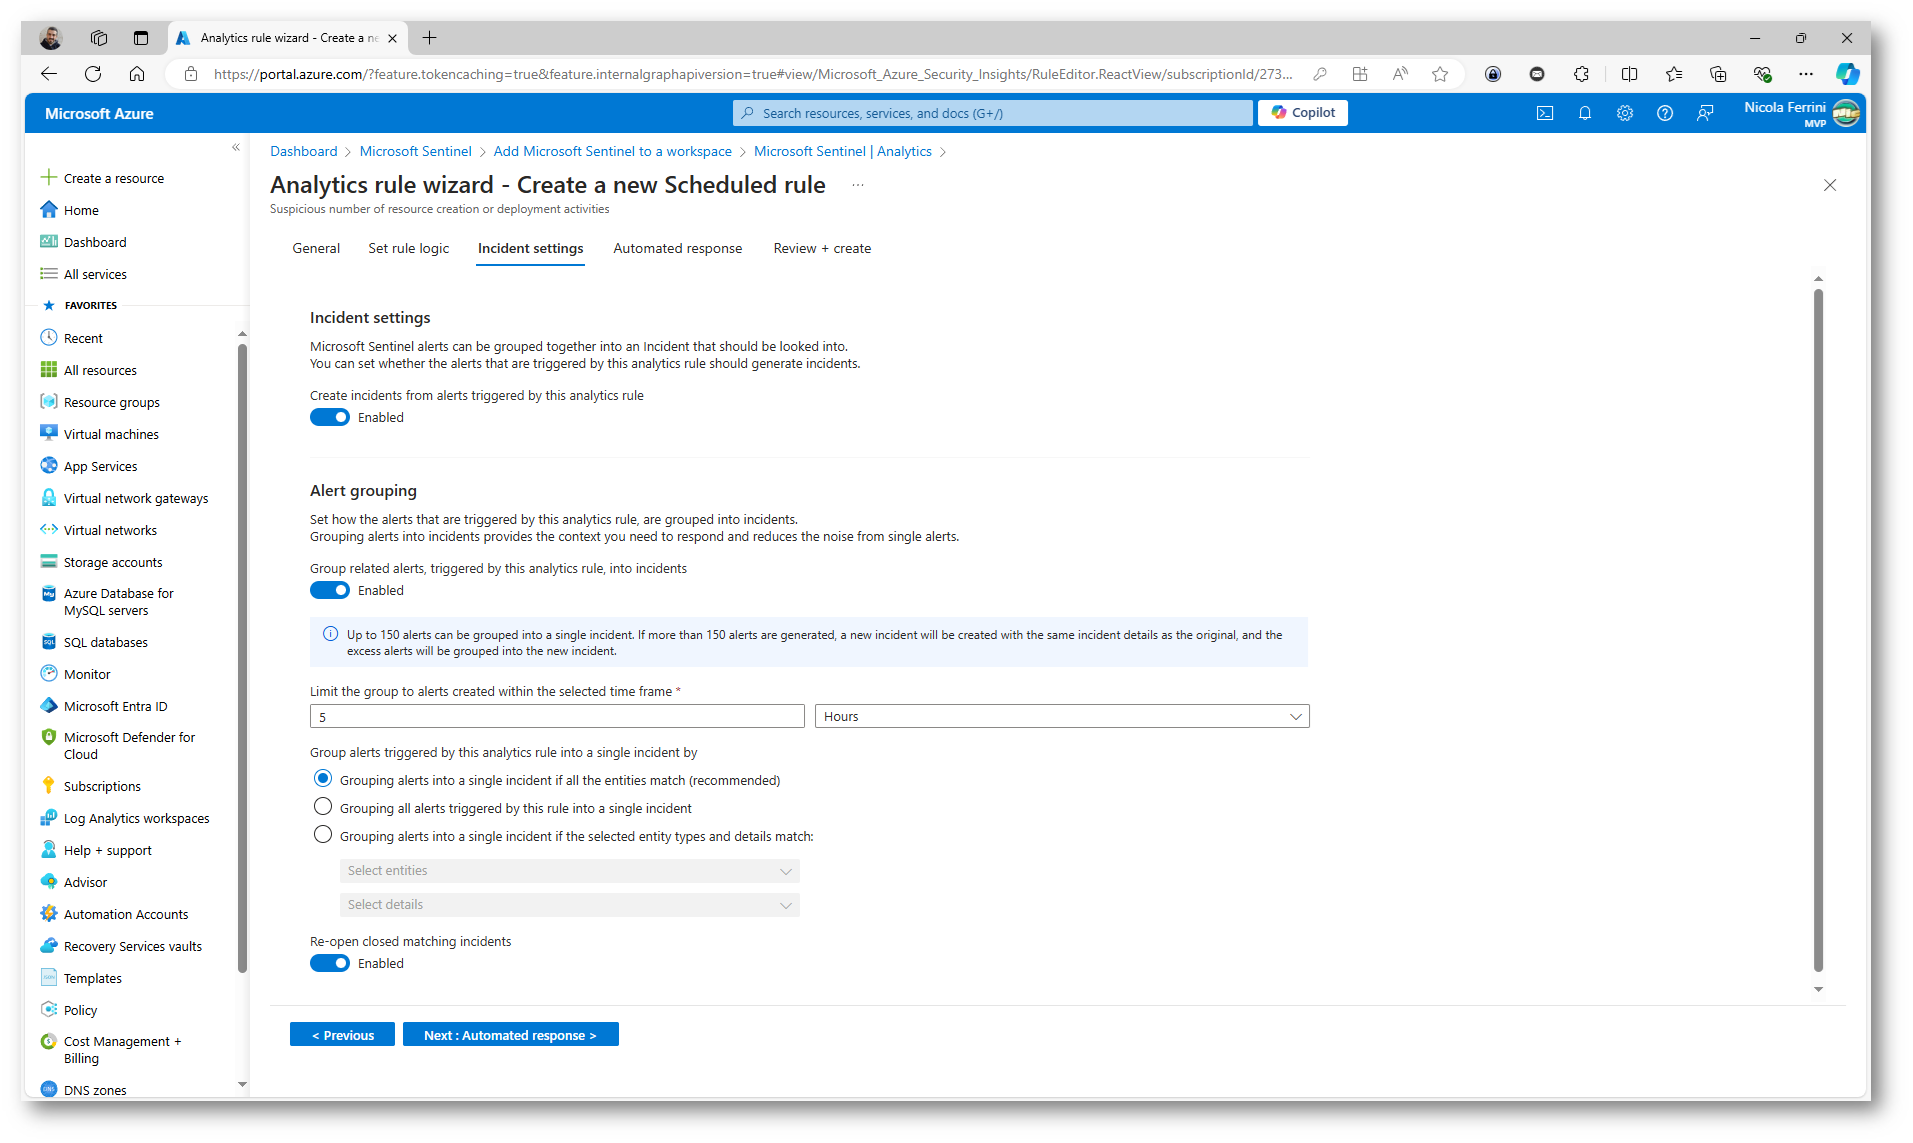
Task: Follow Microsoft Sentinel breadcrumb link
Action: (415, 151)
